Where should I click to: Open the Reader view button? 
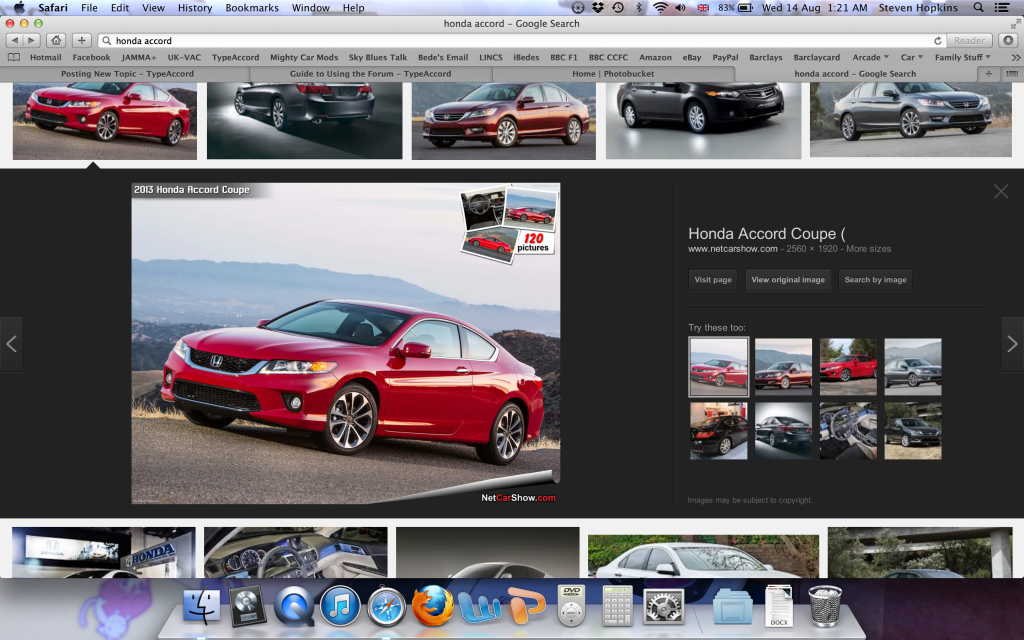click(969, 40)
